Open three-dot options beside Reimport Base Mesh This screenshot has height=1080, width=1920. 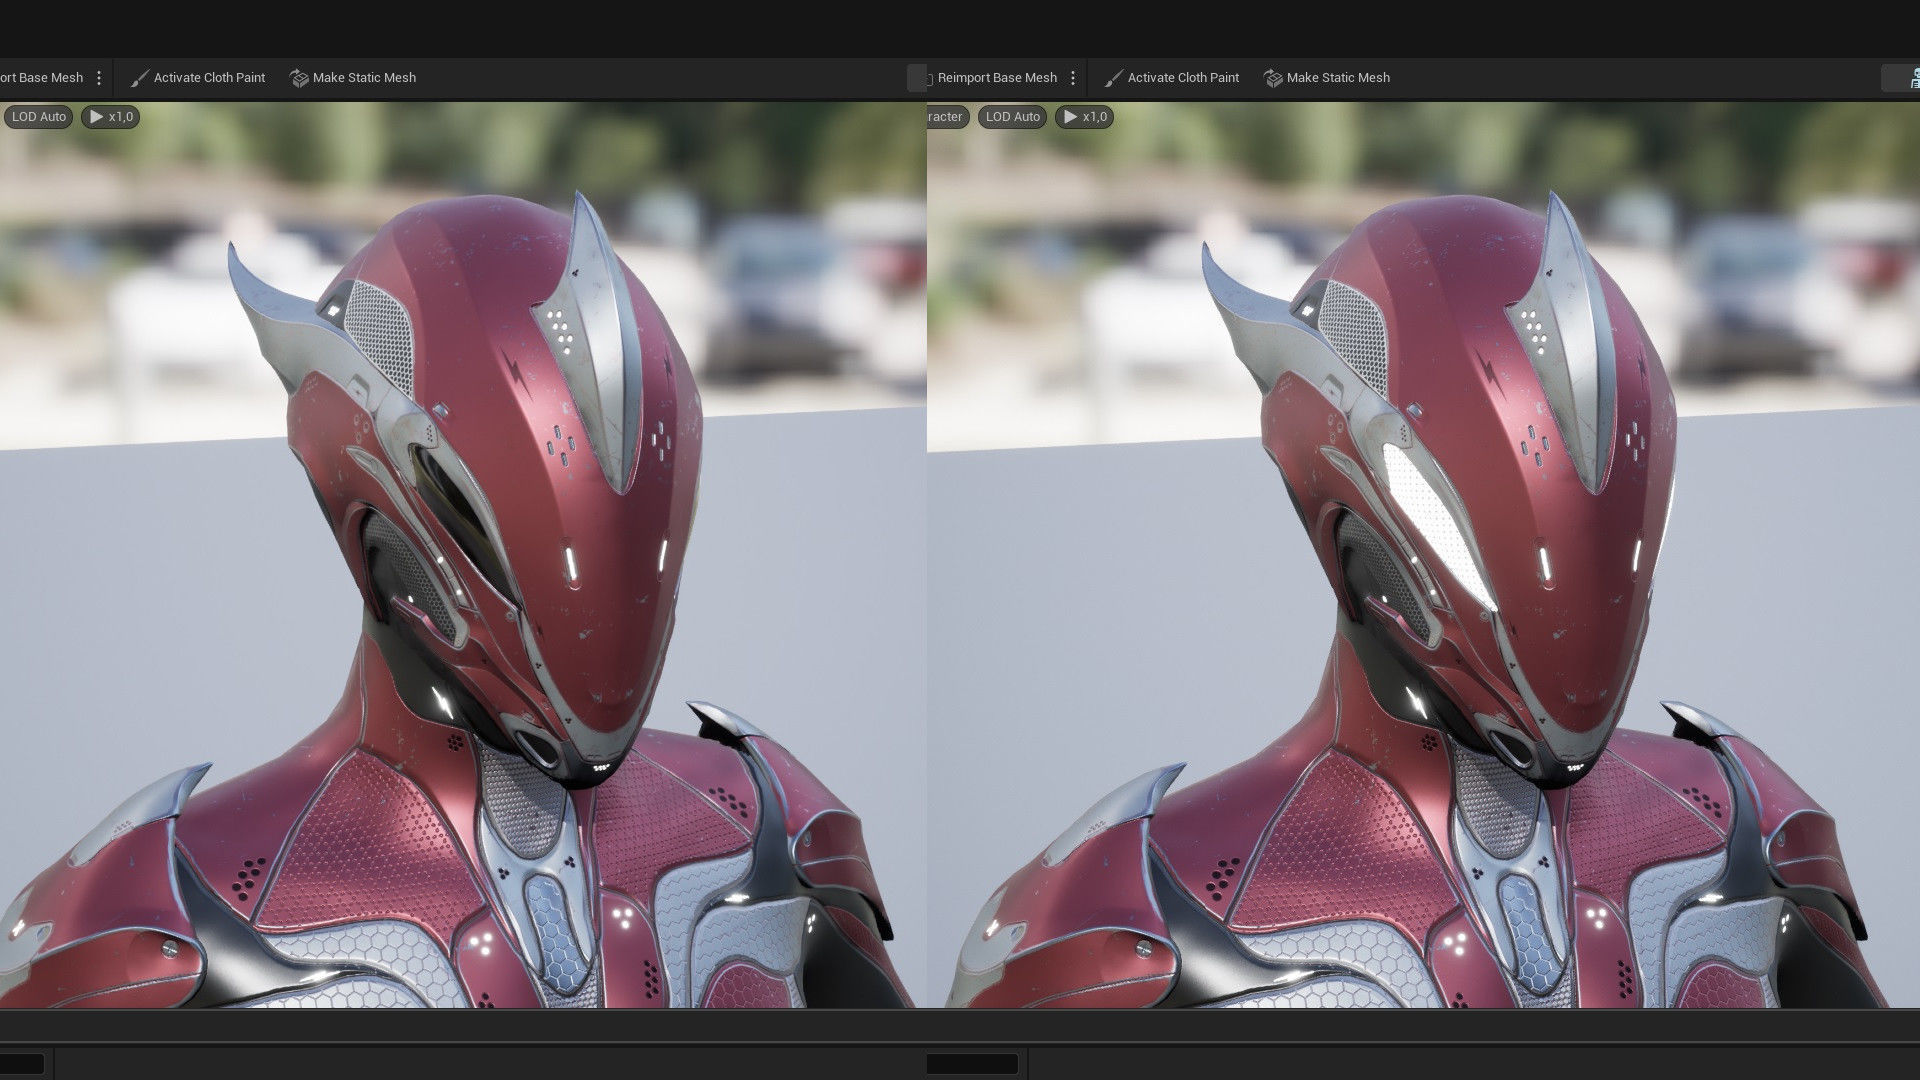coord(1073,78)
